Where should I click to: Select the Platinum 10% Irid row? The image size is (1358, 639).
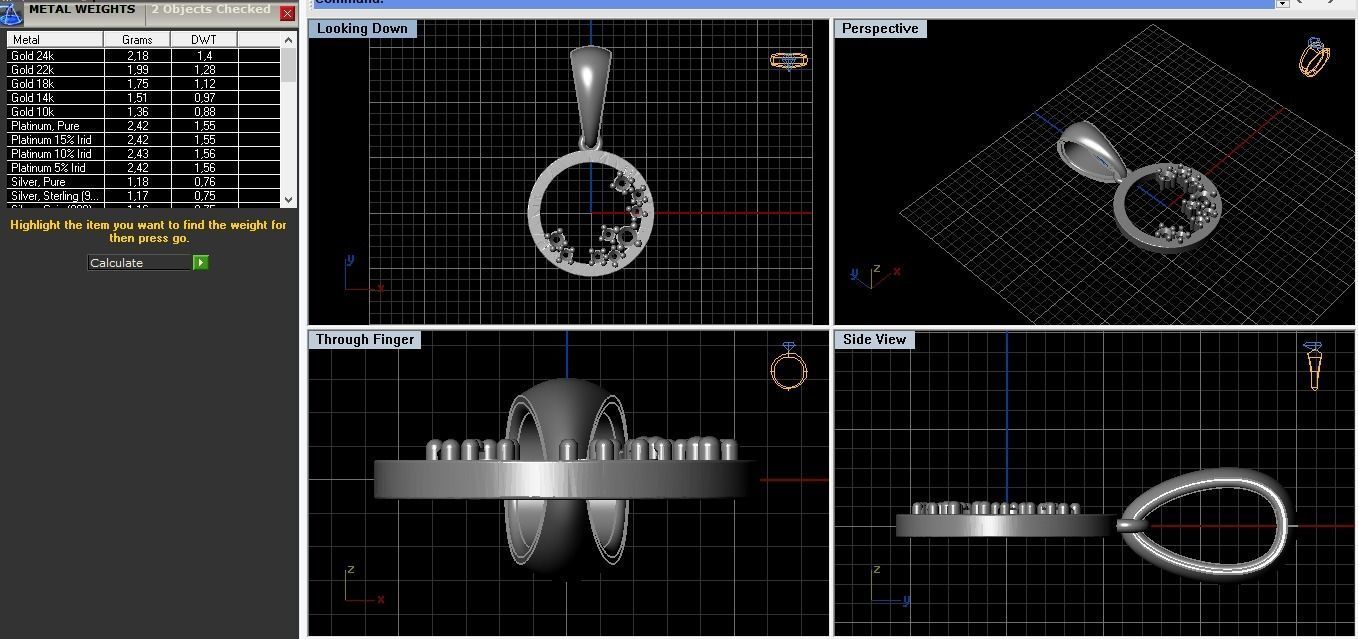[x=144, y=154]
